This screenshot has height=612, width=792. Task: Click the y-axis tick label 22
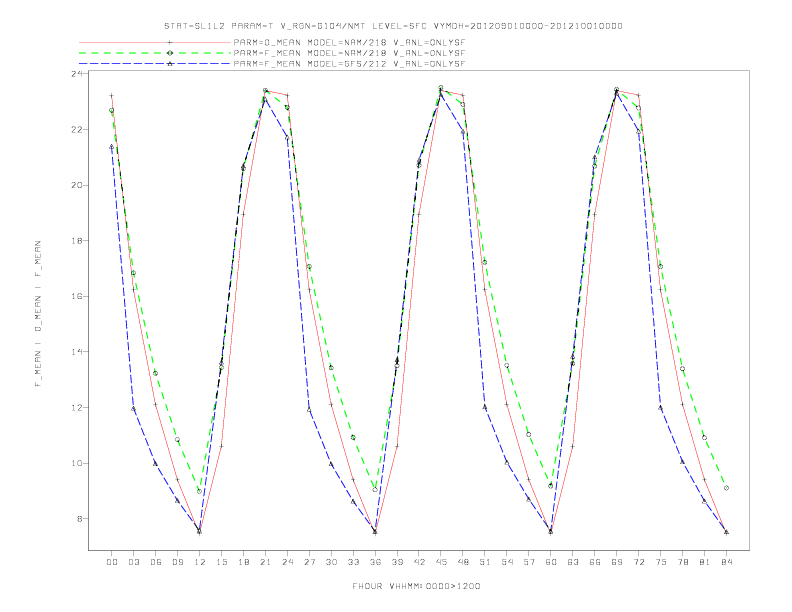point(77,129)
